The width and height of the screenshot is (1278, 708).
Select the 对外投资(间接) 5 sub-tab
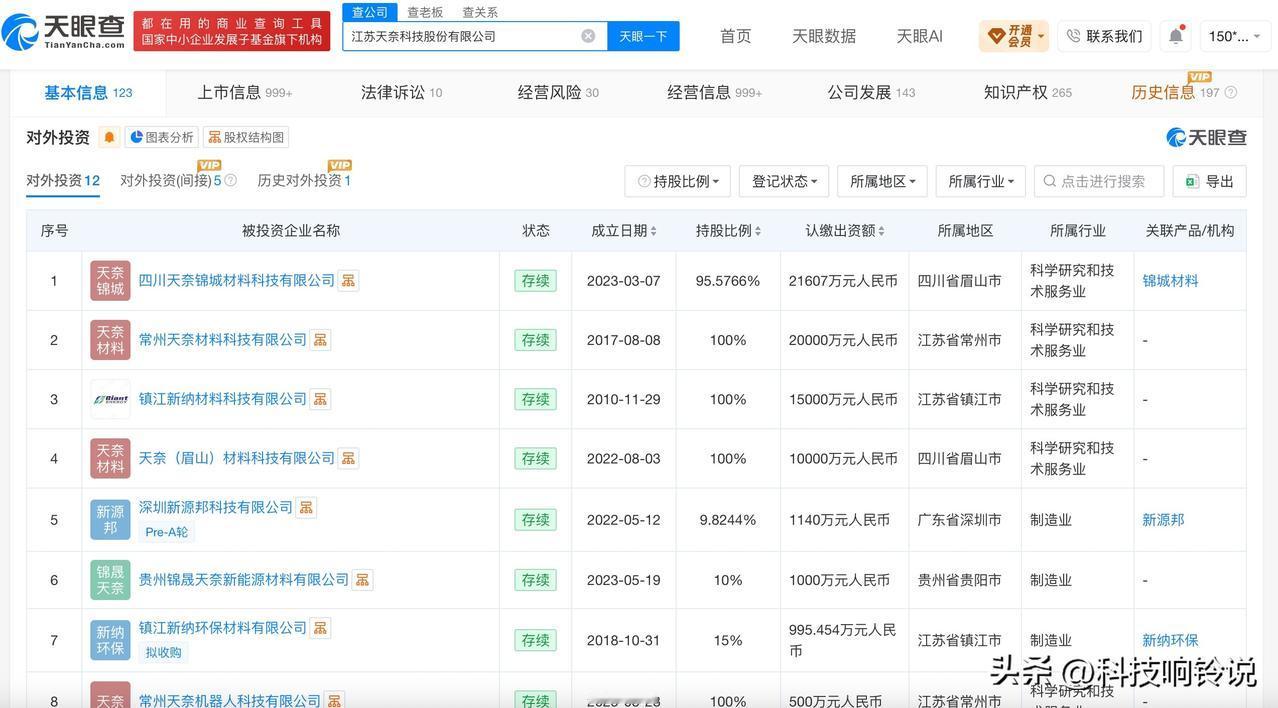pos(171,181)
